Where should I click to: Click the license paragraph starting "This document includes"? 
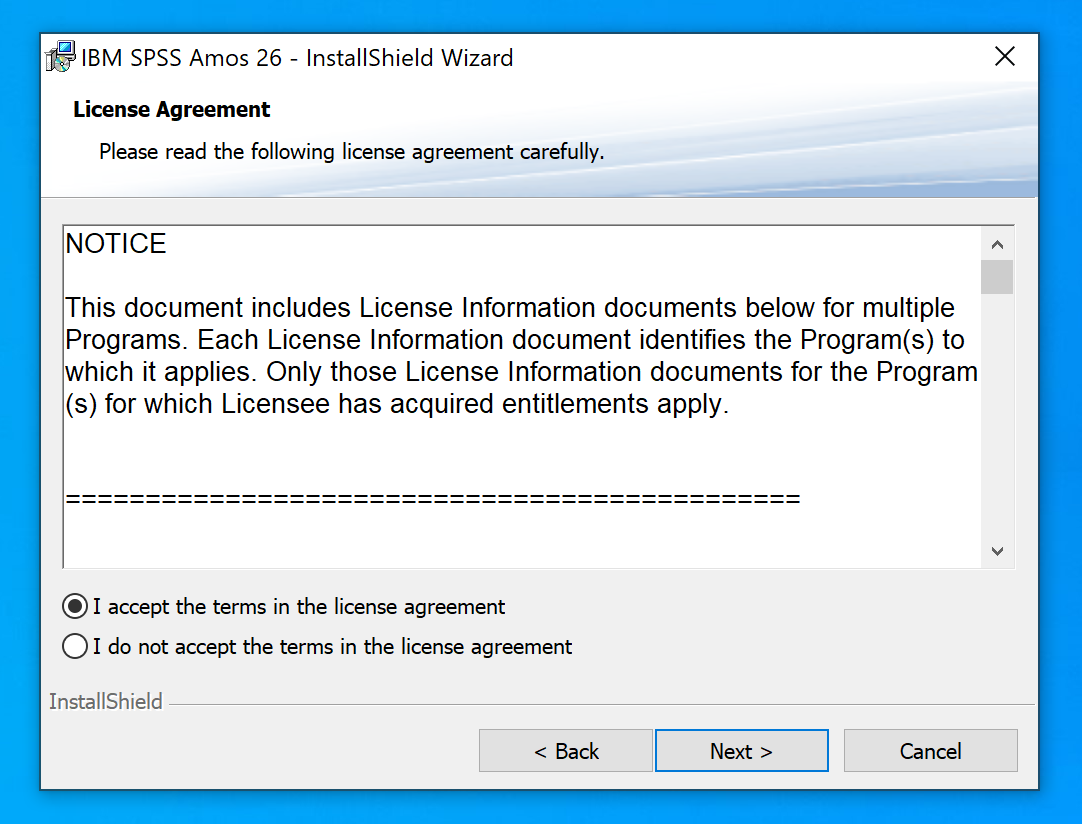[x=520, y=356]
